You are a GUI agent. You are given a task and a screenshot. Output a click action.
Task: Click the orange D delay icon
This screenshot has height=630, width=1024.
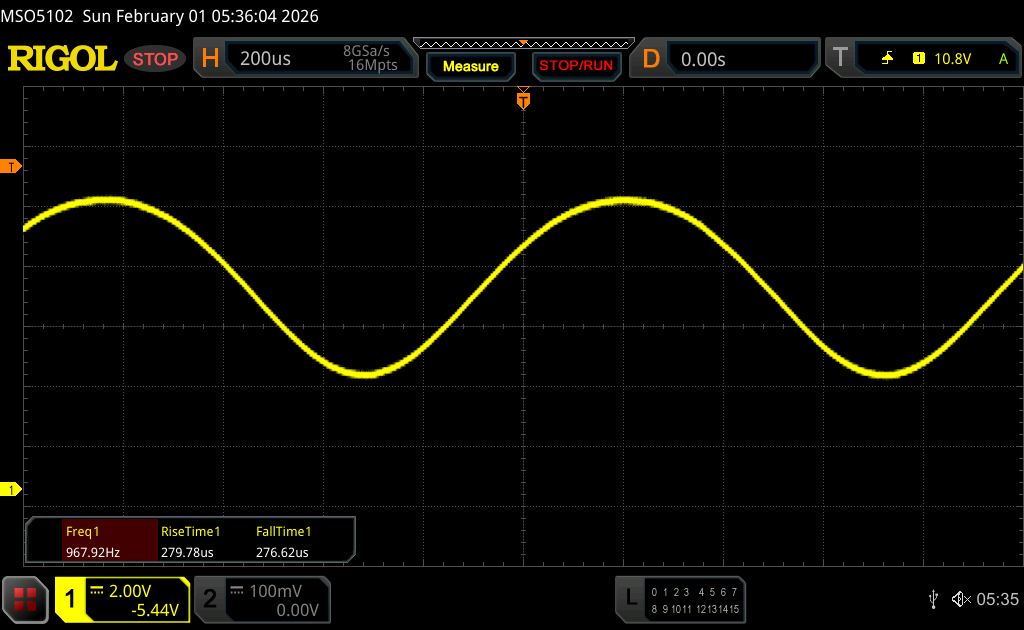[651, 59]
